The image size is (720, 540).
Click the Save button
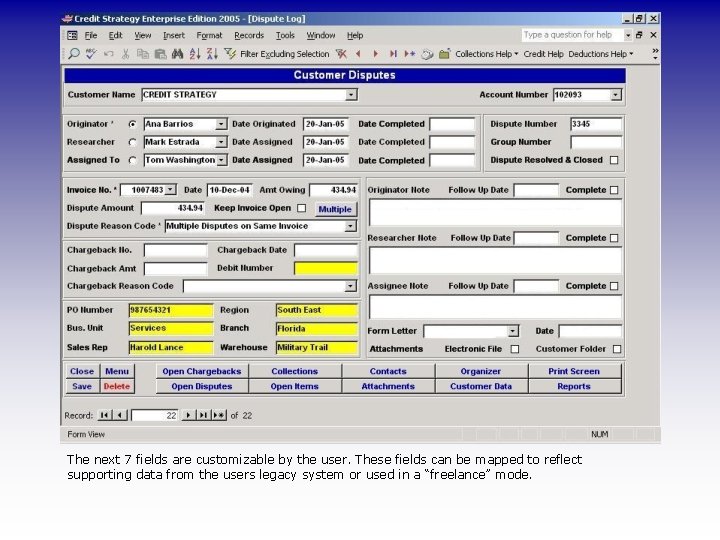[x=82, y=386]
